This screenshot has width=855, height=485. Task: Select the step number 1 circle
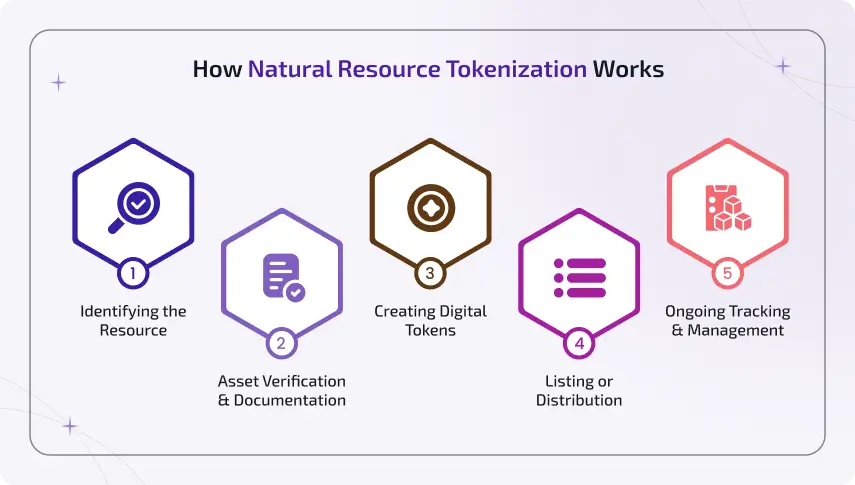click(x=133, y=273)
